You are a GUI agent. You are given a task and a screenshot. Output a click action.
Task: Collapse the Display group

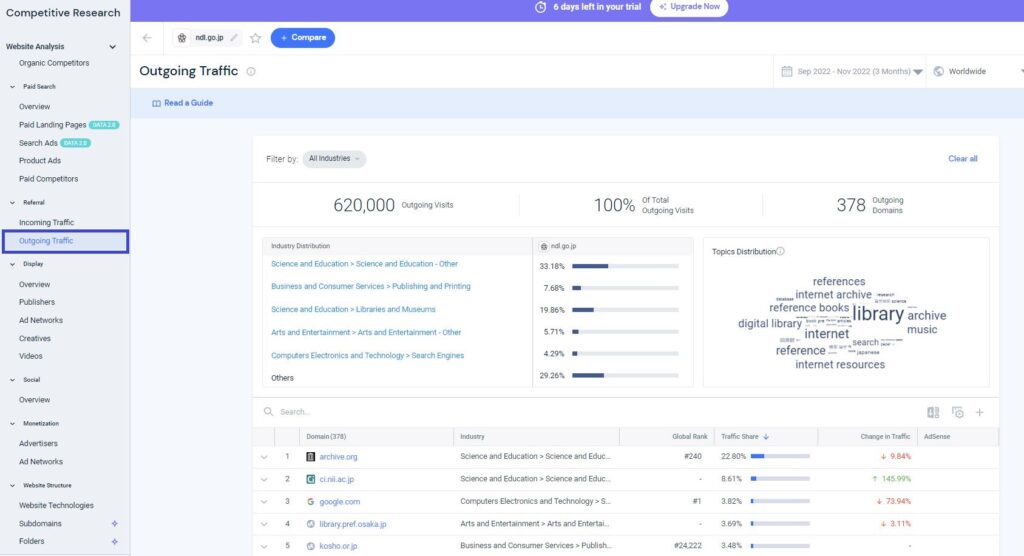coord(12,265)
